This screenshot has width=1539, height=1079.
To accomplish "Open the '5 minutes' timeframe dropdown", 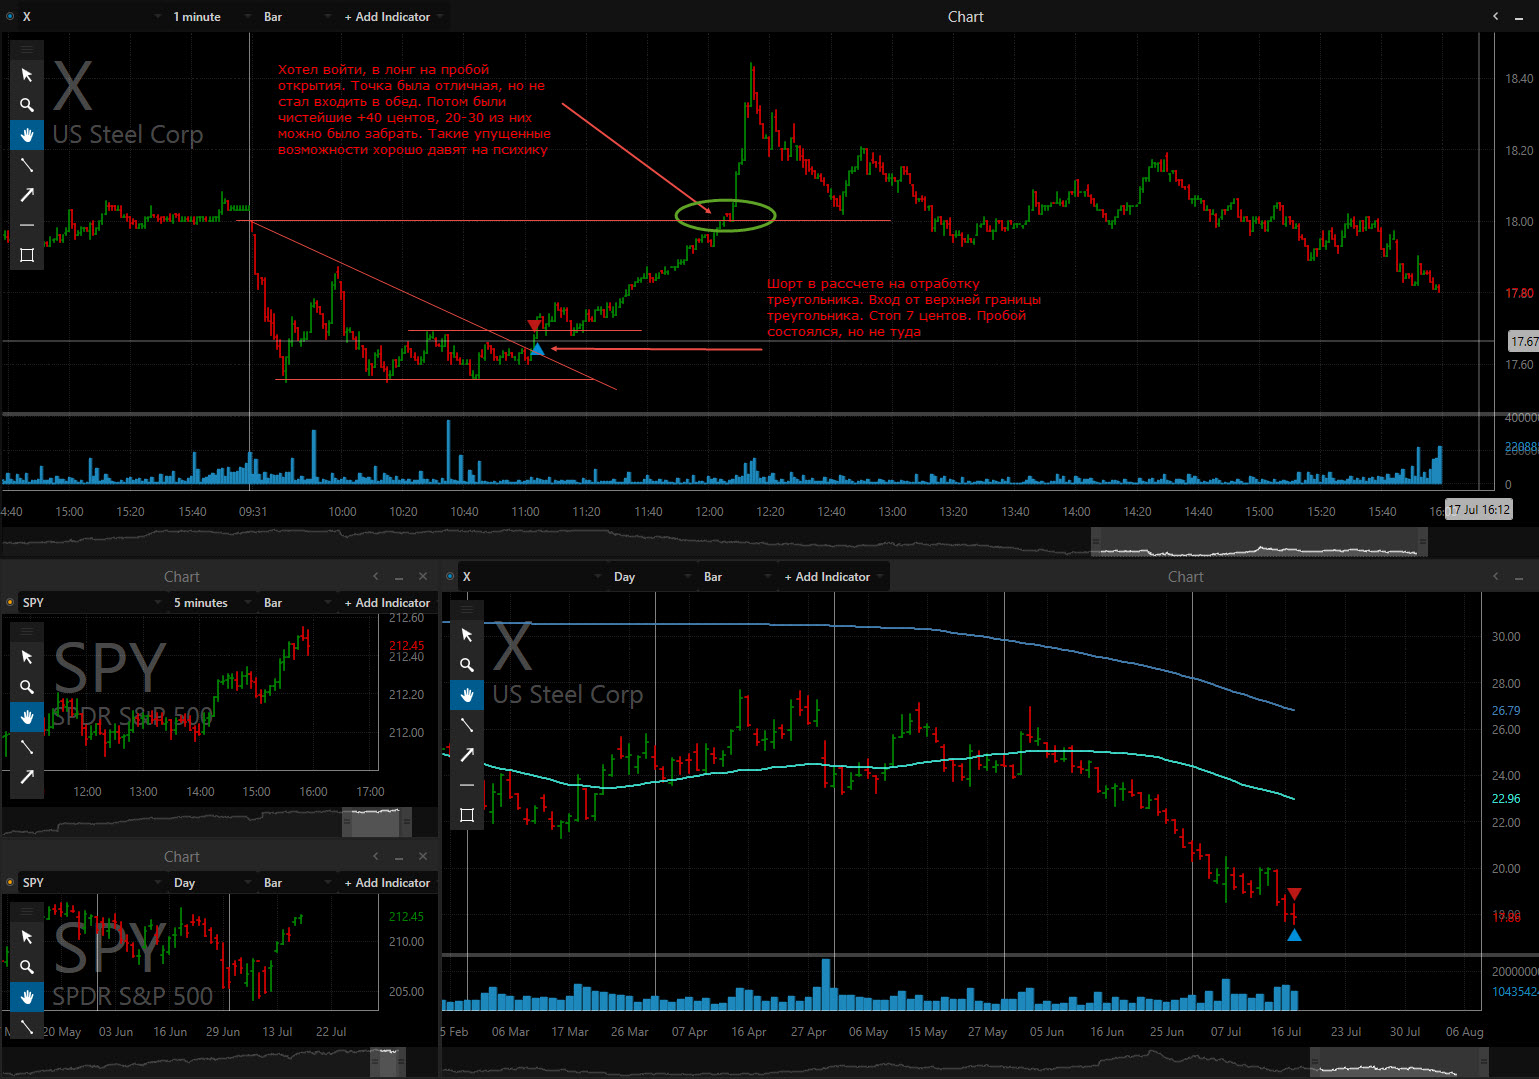I will (x=210, y=603).
